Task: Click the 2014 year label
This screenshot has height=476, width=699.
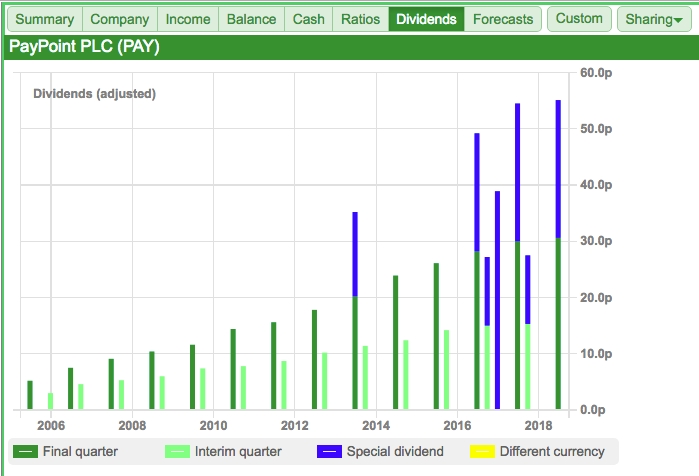Action: (376, 426)
